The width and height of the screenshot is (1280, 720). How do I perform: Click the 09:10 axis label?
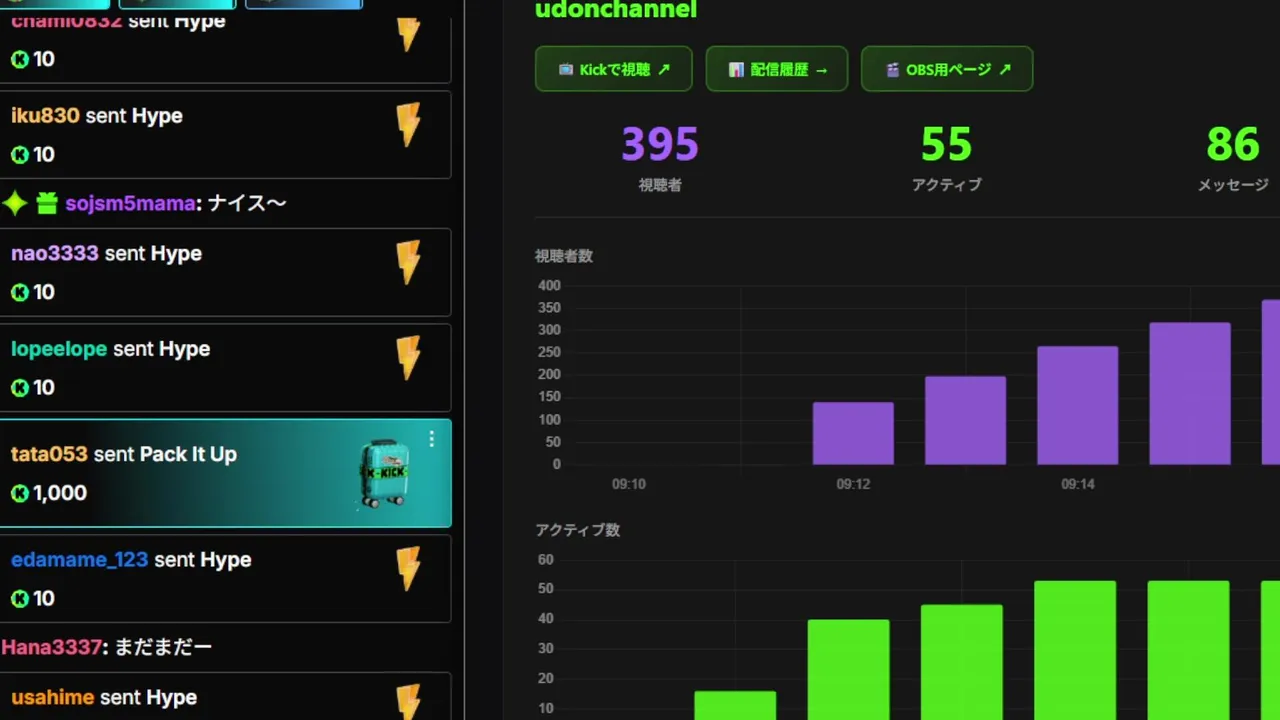click(x=629, y=484)
